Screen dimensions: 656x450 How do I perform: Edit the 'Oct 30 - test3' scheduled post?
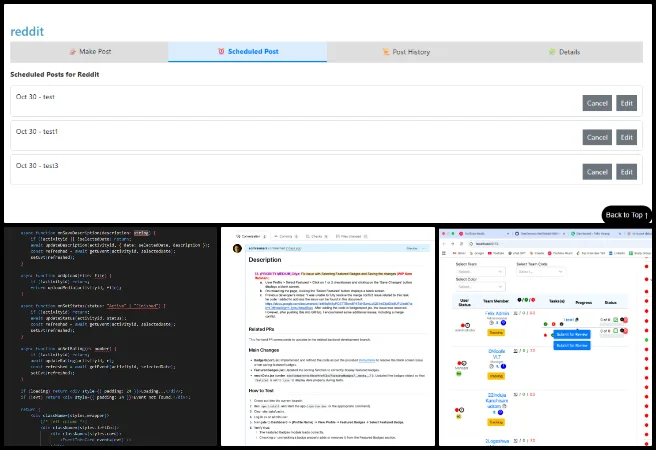pyautogui.click(x=626, y=171)
